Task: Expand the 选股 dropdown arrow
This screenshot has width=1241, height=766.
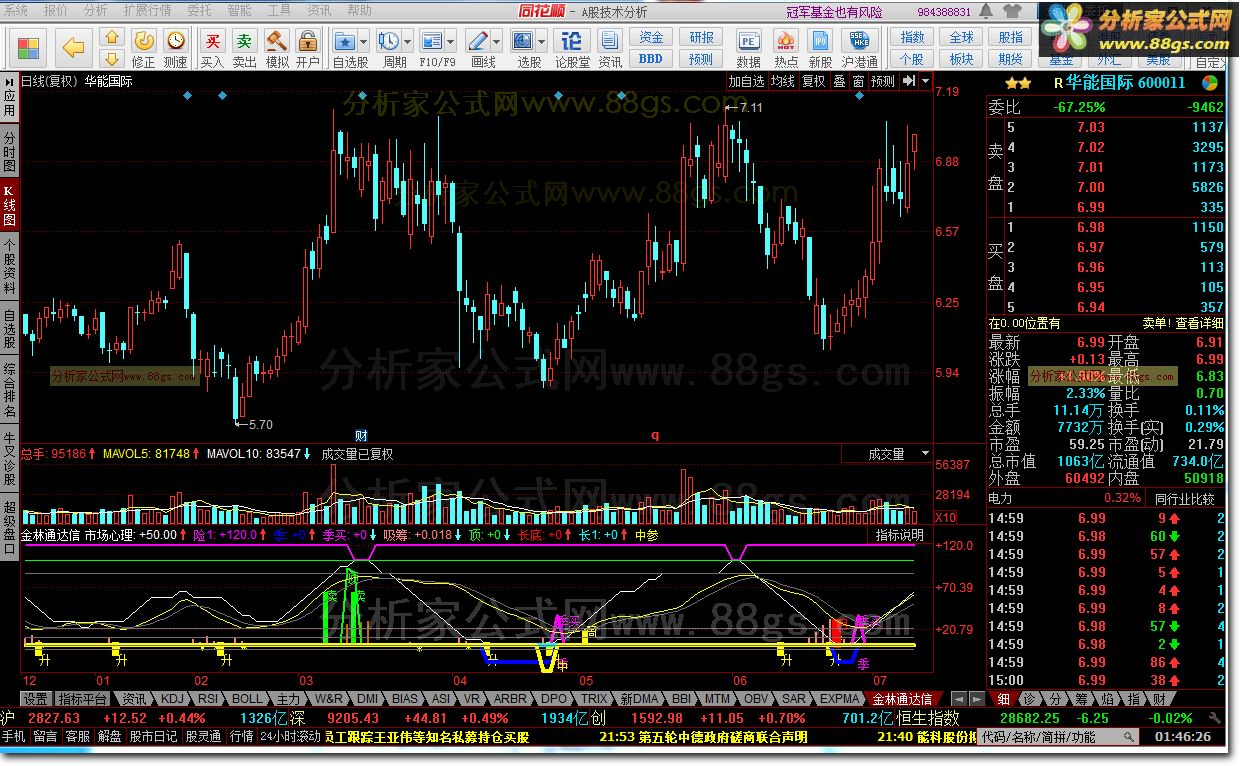Action: 542,42
